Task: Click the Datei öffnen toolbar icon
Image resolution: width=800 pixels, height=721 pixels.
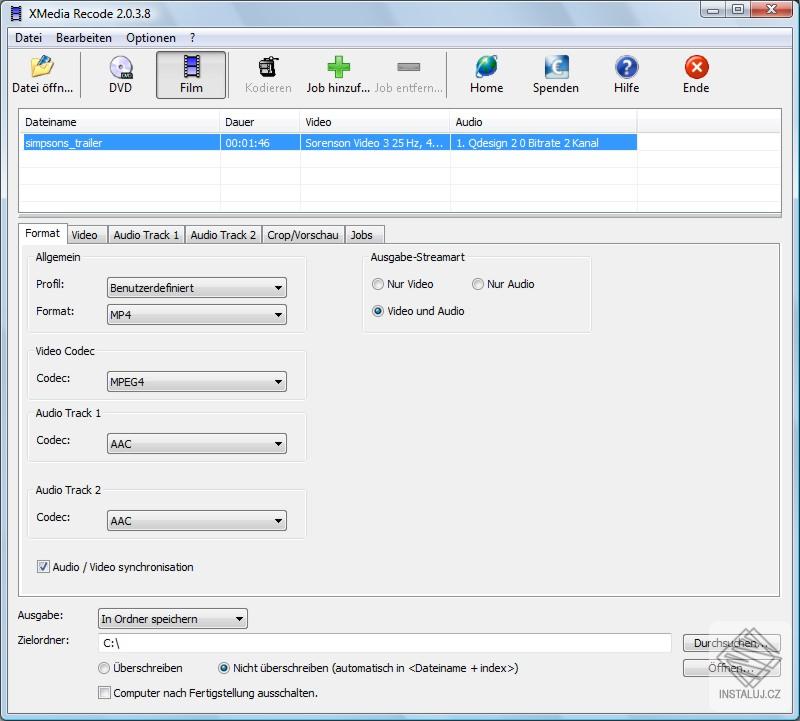Action: pos(40,72)
